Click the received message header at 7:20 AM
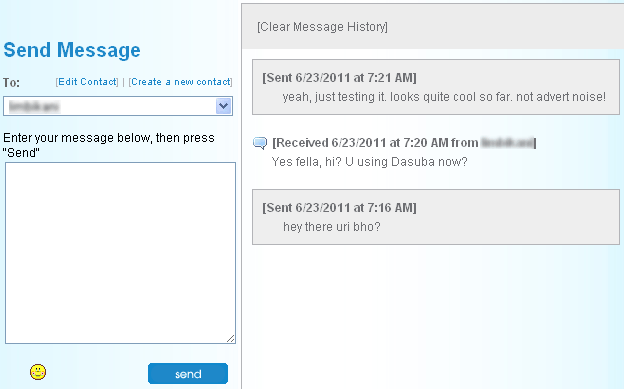 404,143
